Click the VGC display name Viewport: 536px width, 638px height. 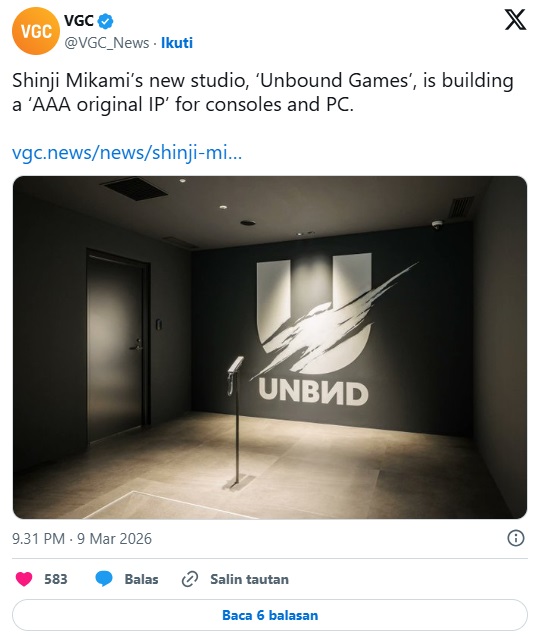click(79, 20)
